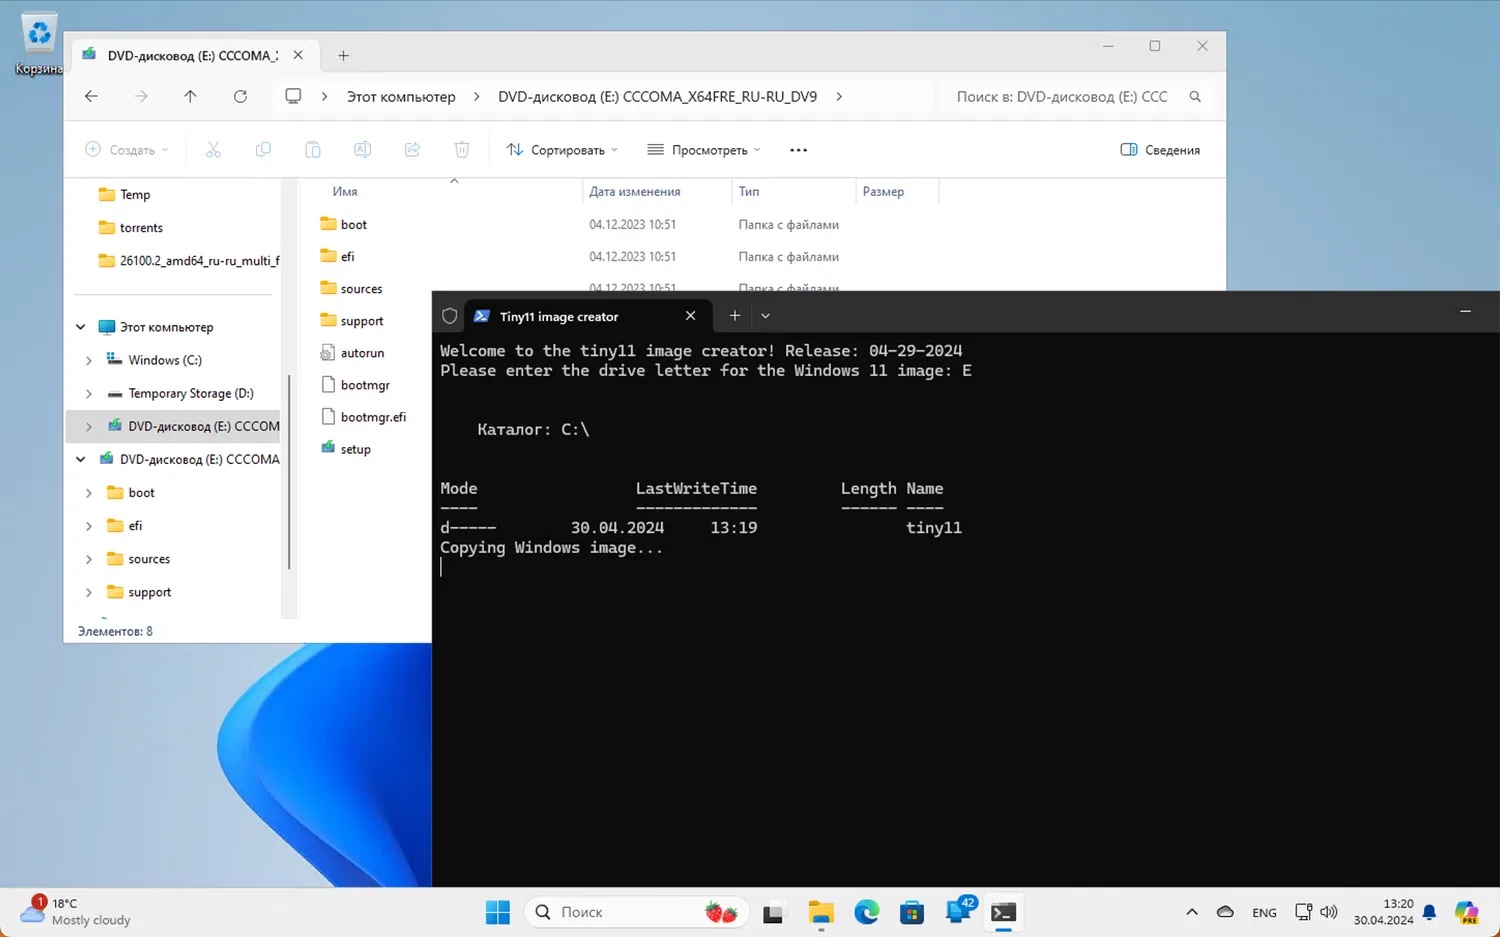This screenshot has height=937, width=1500.
Task: Select the autorun file in the file list
Action: coord(362,353)
